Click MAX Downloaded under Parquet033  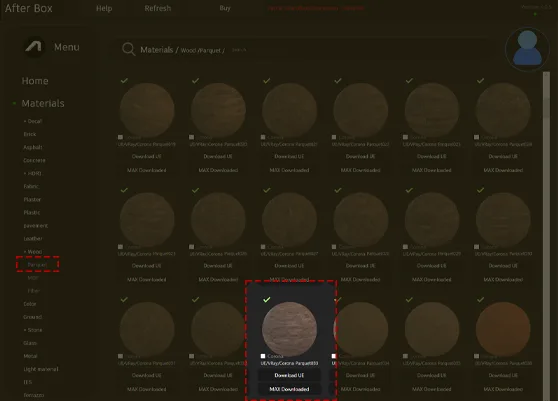289,389
